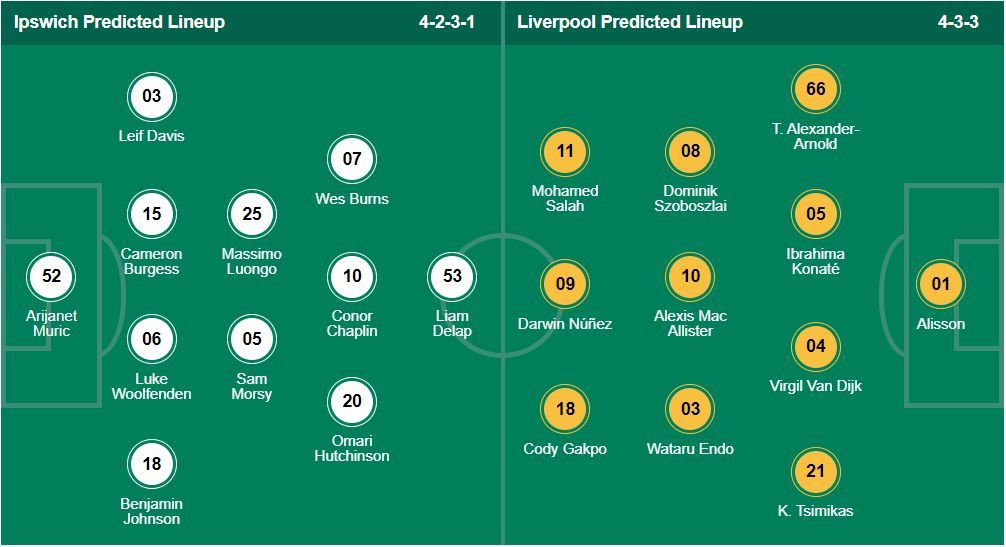Click the Liverpool Predicted Lineup heading
The height and width of the screenshot is (547, 1006).
coord(630,22)
